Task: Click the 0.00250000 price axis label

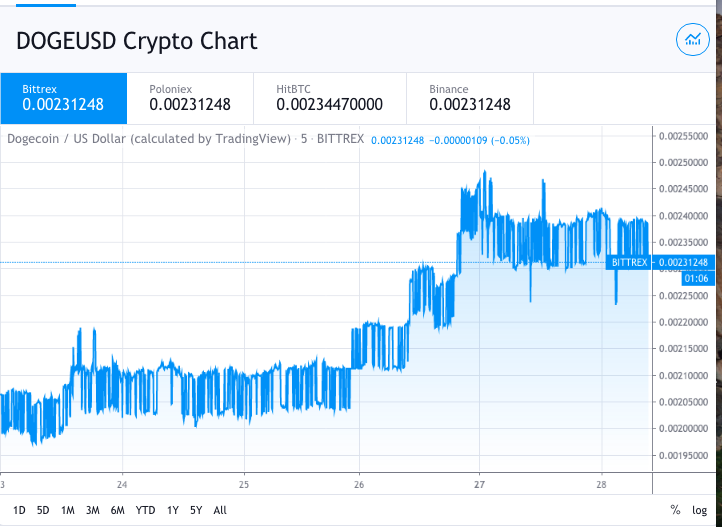Action: point(683,162)
